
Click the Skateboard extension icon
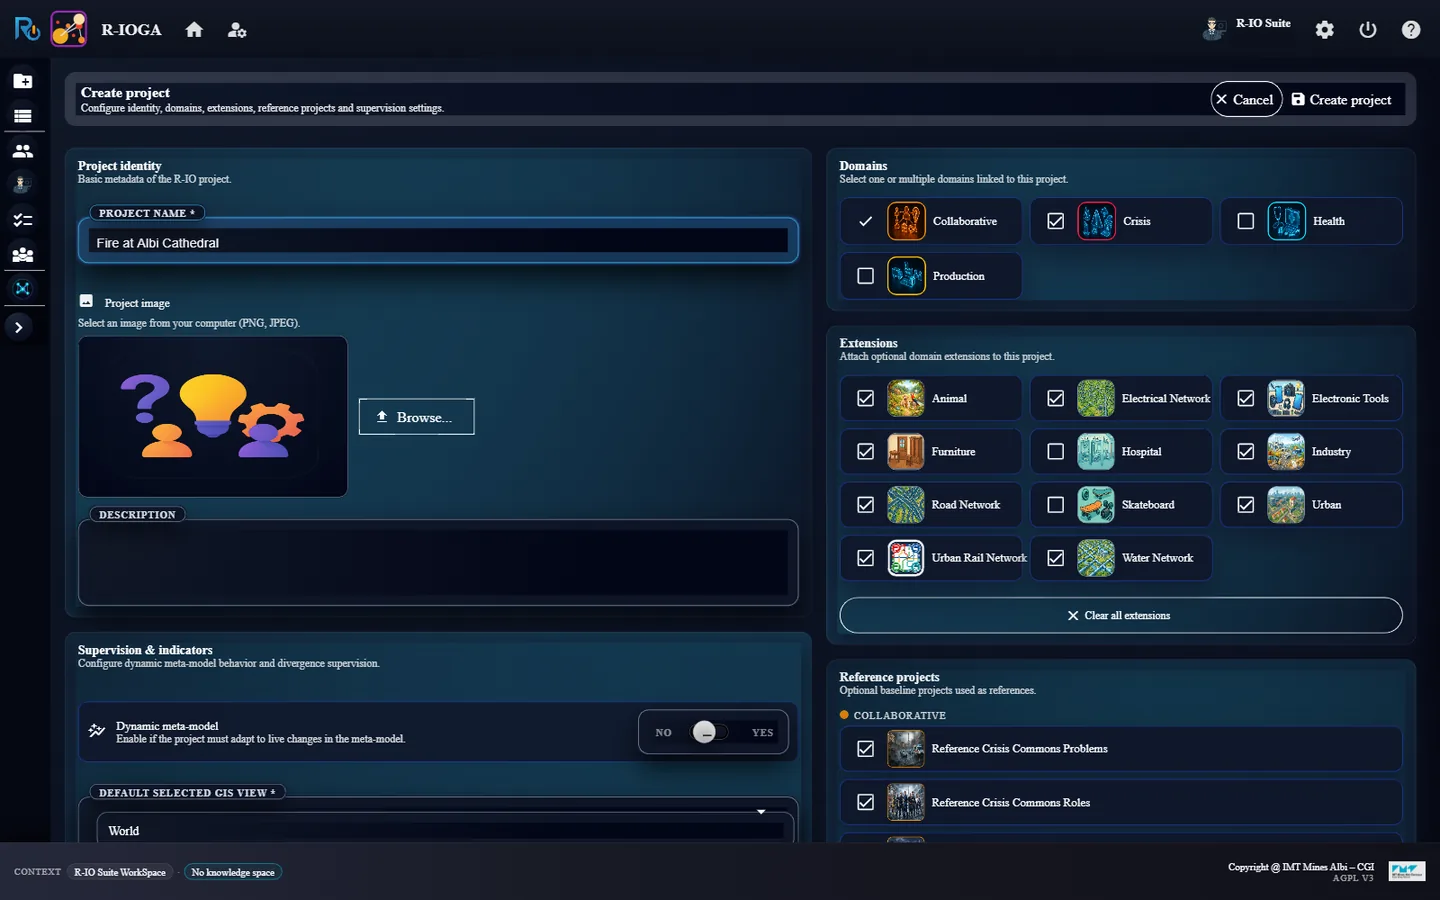pos(1096,505)
